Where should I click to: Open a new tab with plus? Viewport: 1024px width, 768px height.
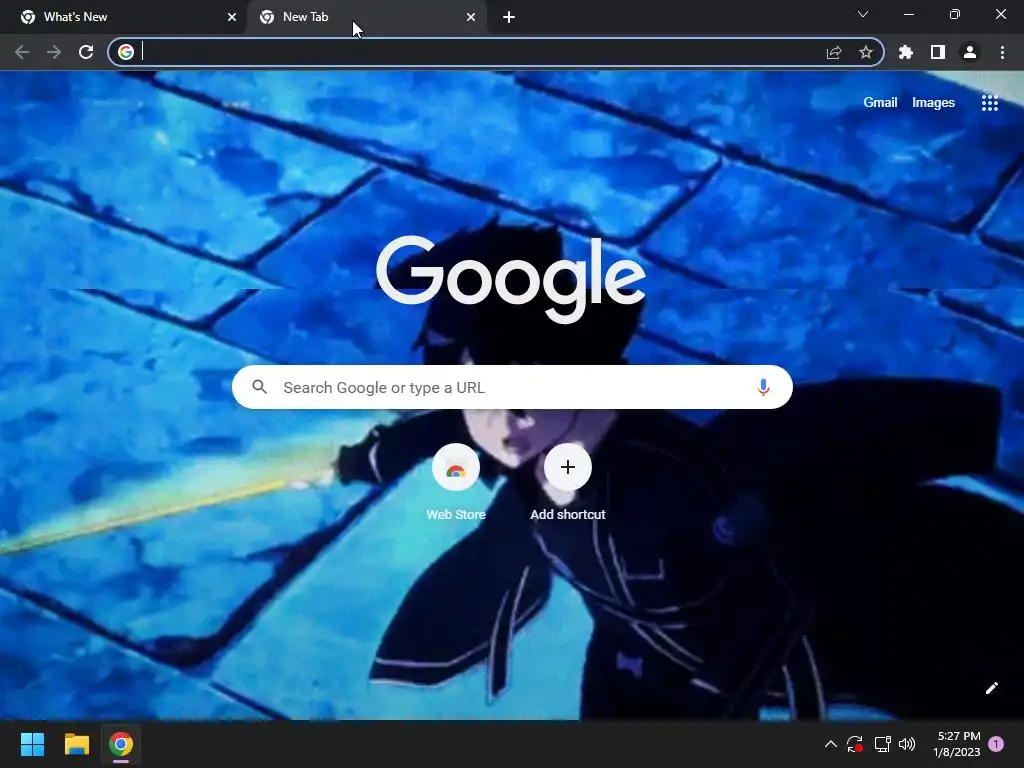click(x=509, y=17)
